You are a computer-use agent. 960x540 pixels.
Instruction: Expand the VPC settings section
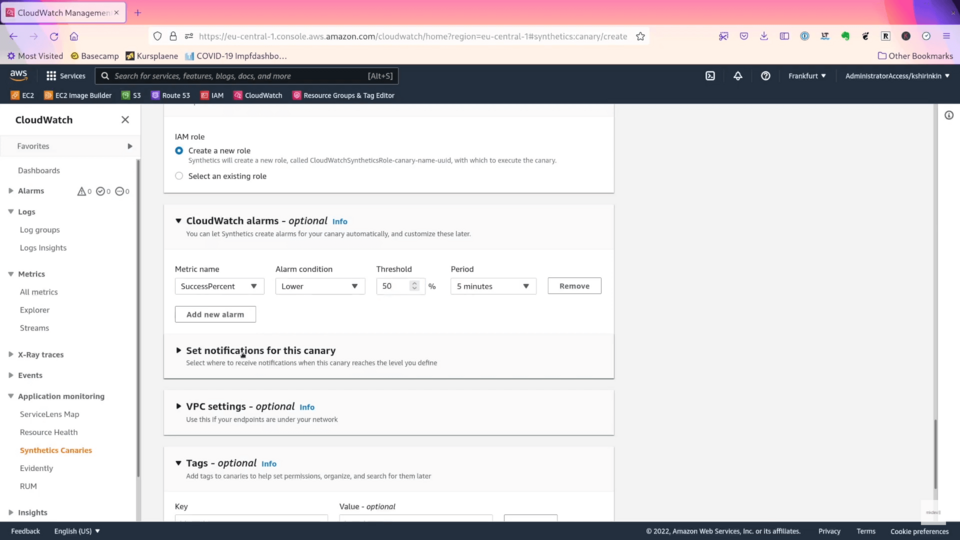pos(178,407)
